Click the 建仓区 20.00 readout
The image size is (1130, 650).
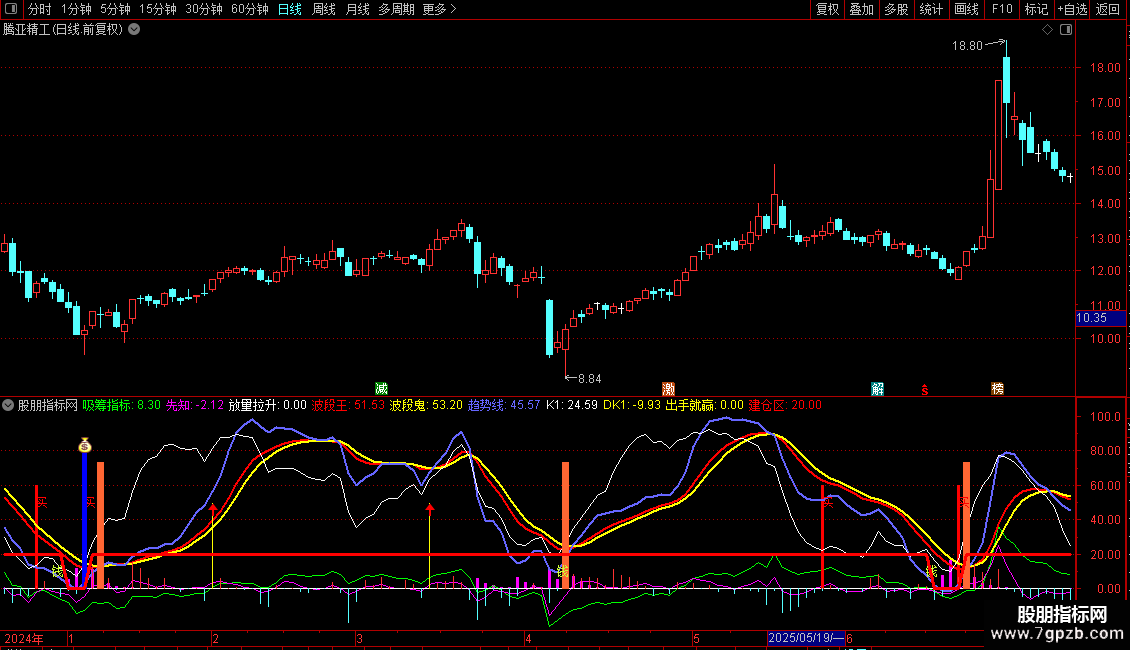point(785,405)
